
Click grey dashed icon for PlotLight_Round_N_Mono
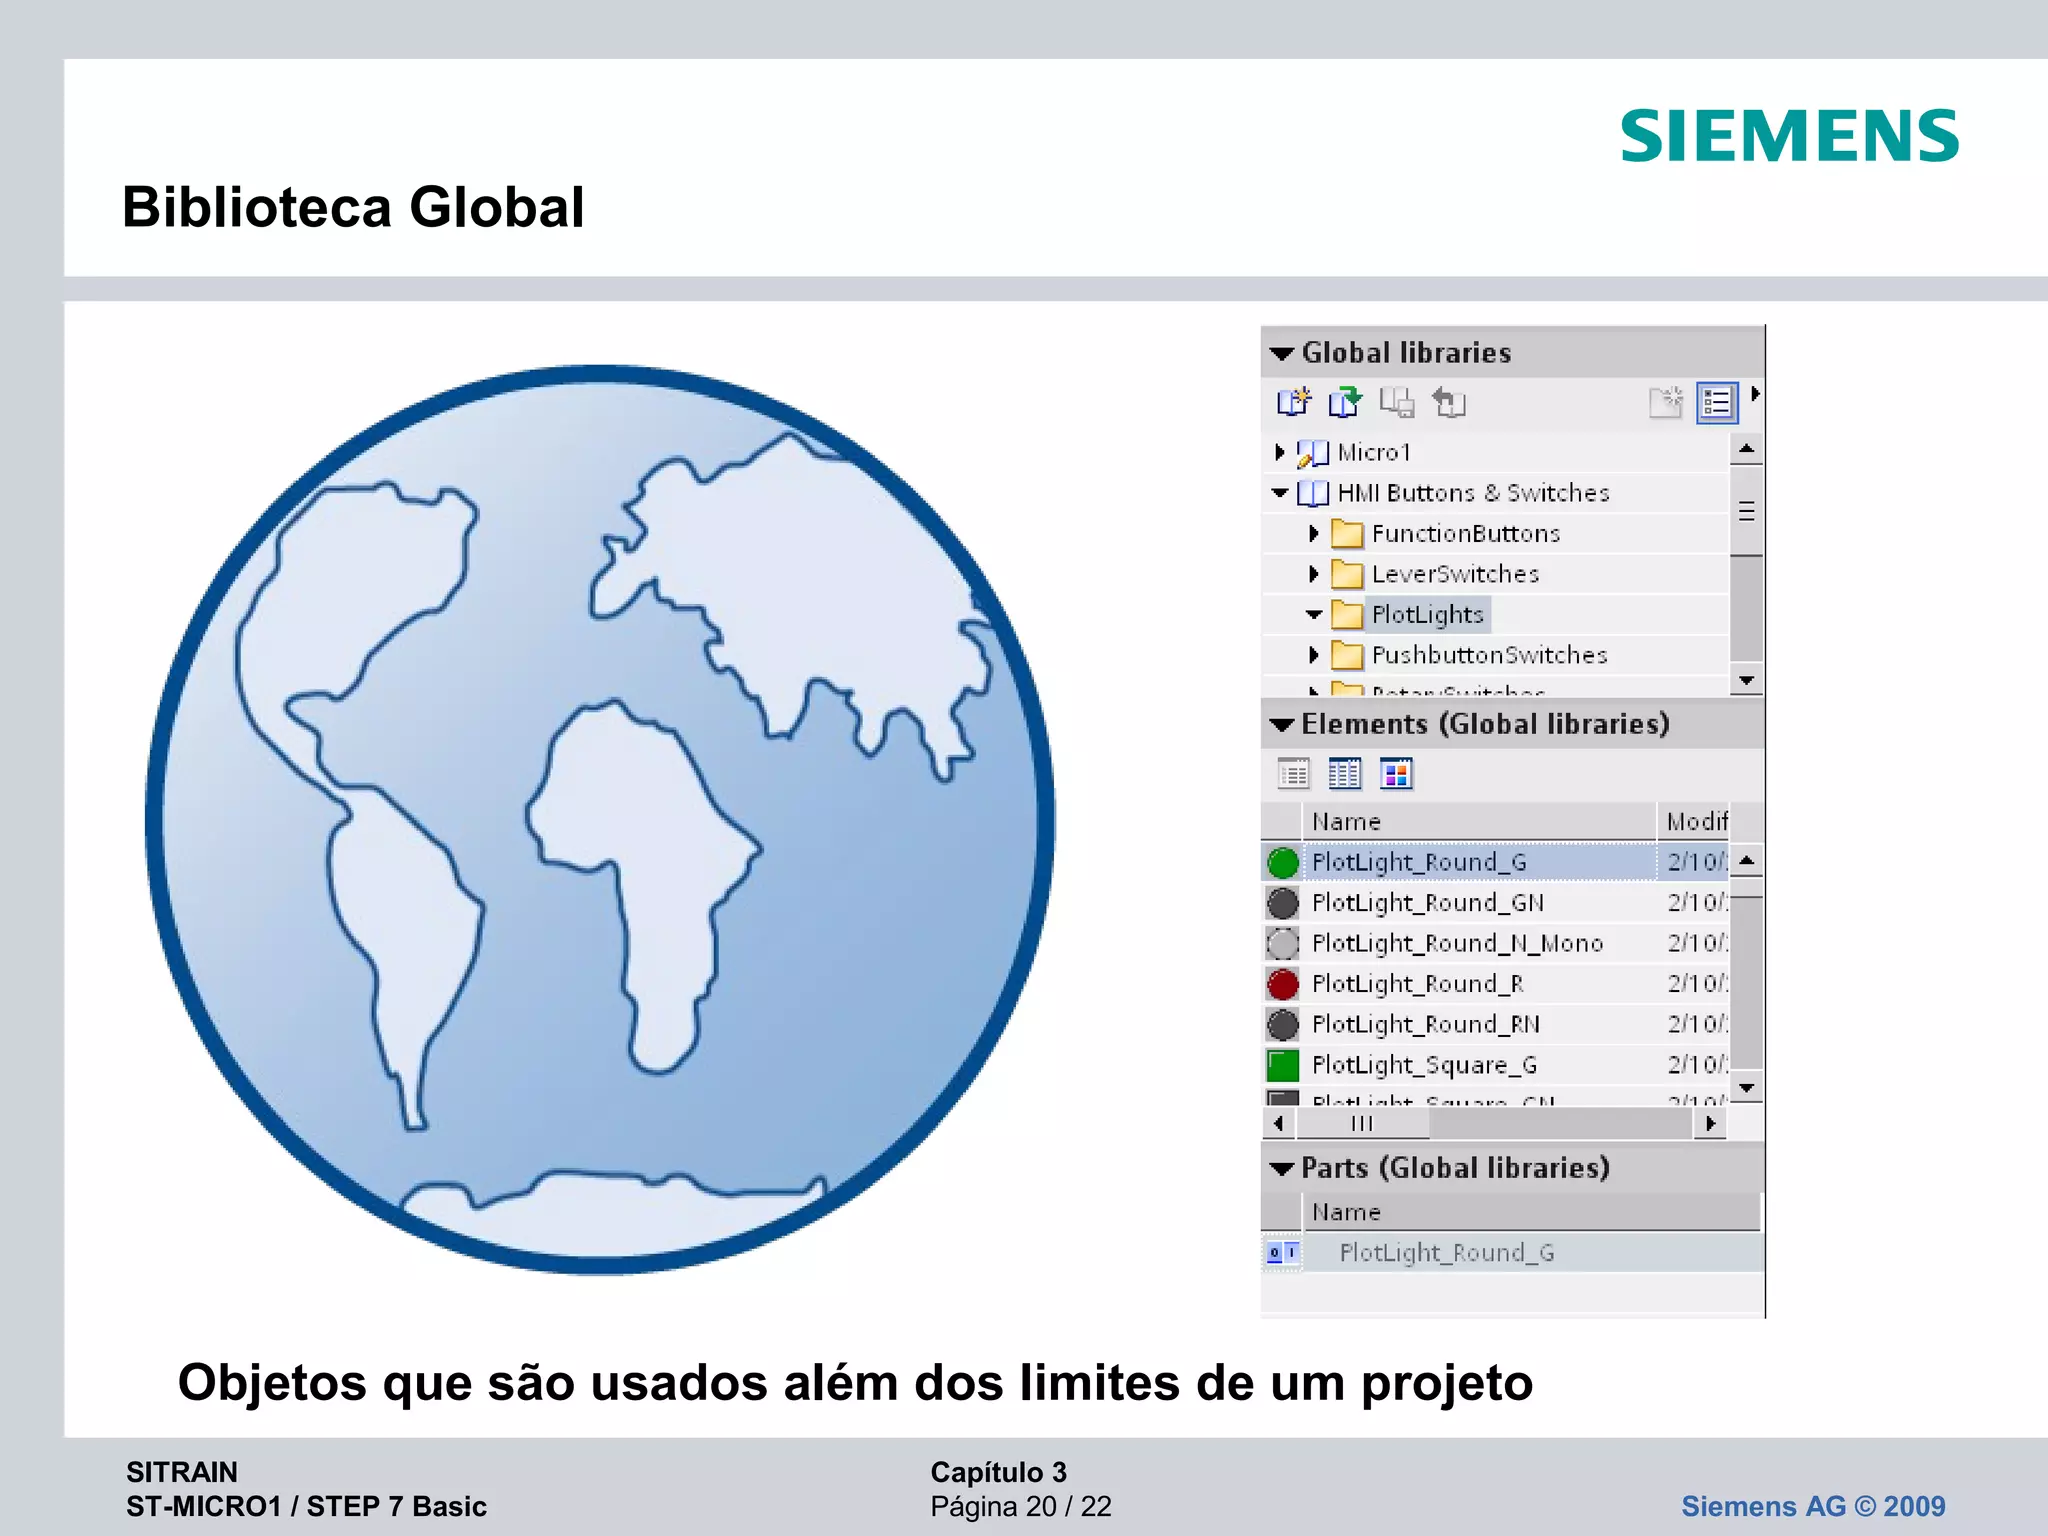pos(1283,943)
